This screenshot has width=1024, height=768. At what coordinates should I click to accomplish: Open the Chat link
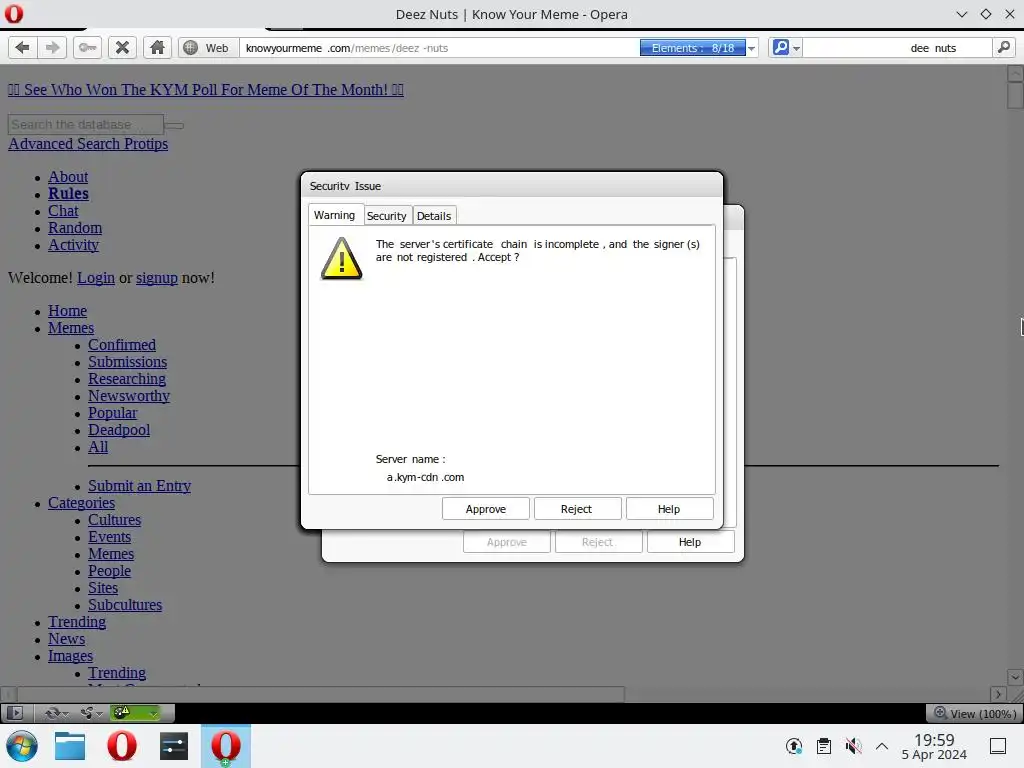[63, 211]
